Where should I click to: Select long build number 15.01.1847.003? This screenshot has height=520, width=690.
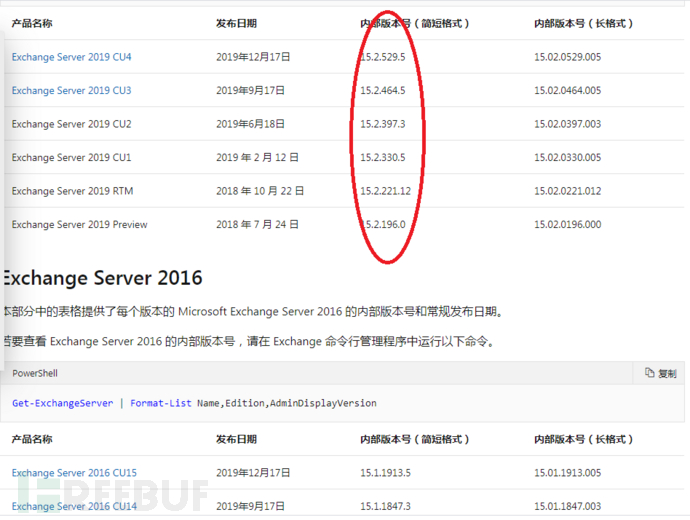coord(568,506)
